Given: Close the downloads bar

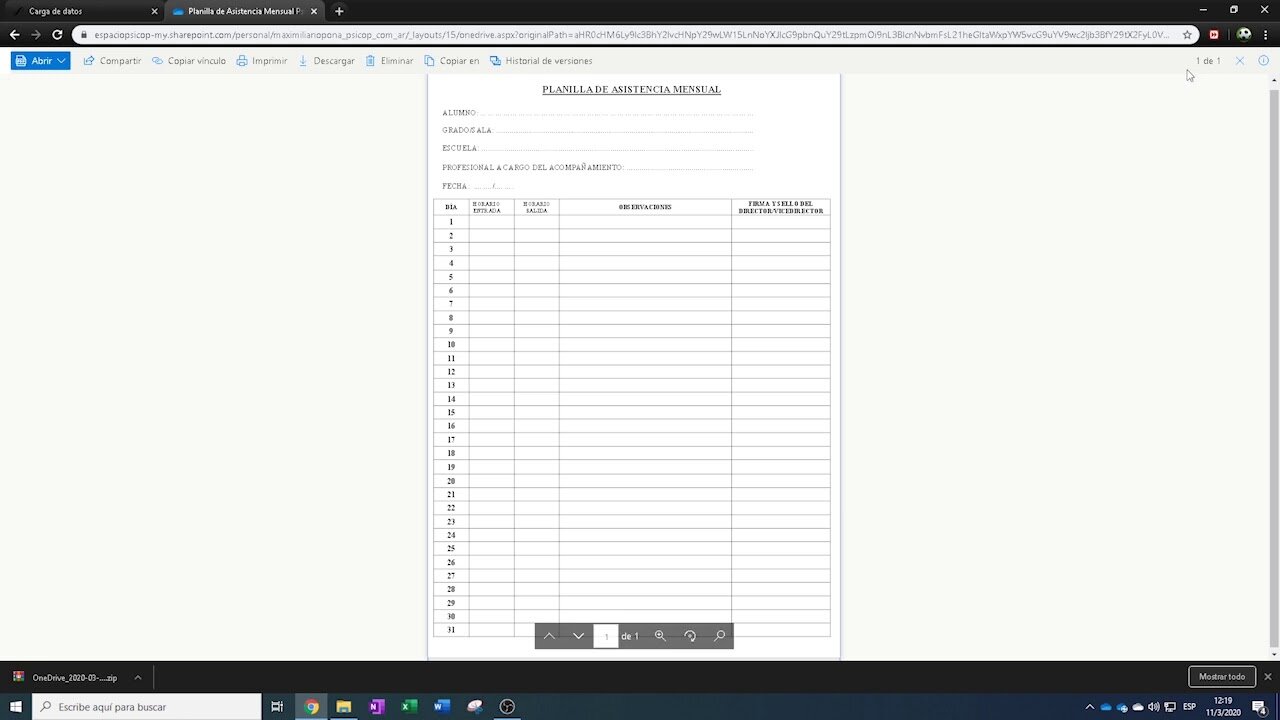Looking at the screenshot, I should click(1267, 677).
